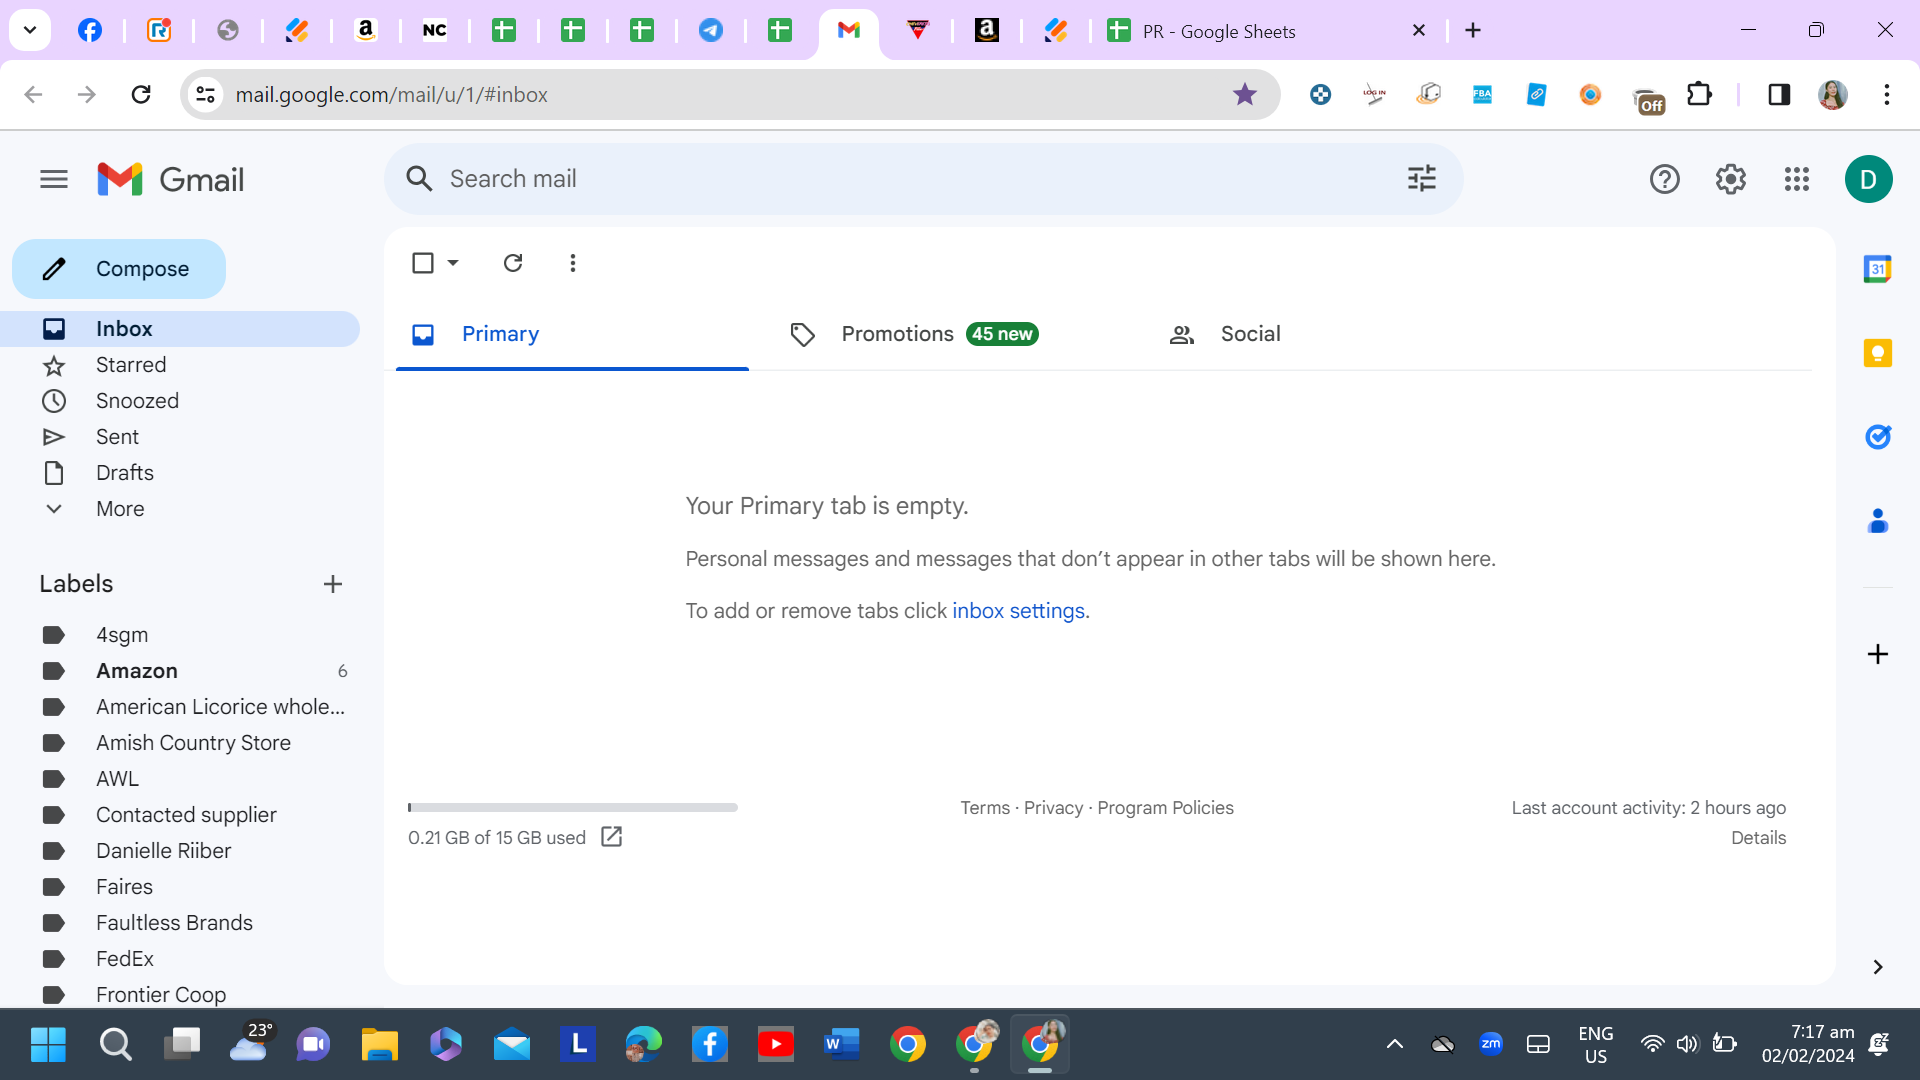Click the Search mail field

coord(923,179)
